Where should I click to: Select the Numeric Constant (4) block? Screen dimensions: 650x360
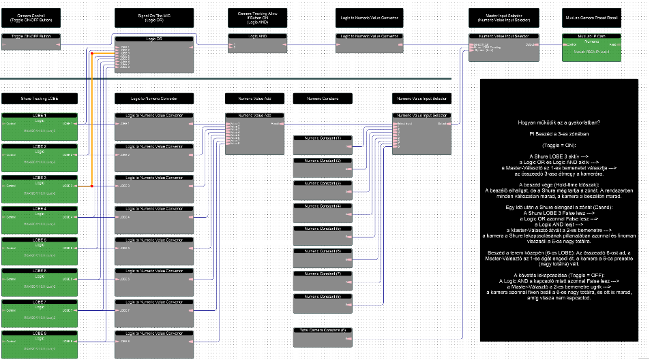323,213
